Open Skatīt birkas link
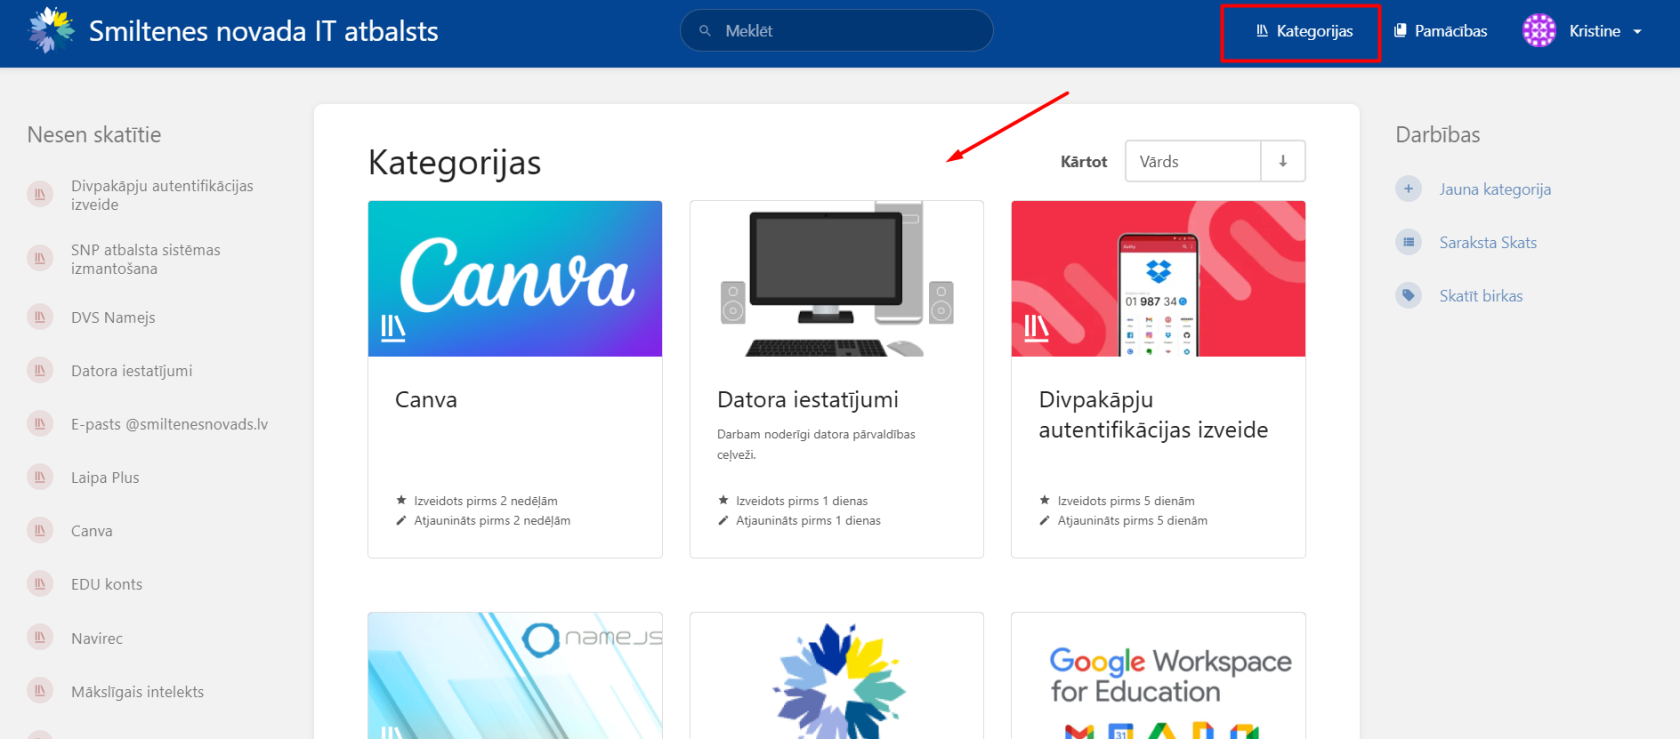1680x739 pixels. (x=1481, y=296)
